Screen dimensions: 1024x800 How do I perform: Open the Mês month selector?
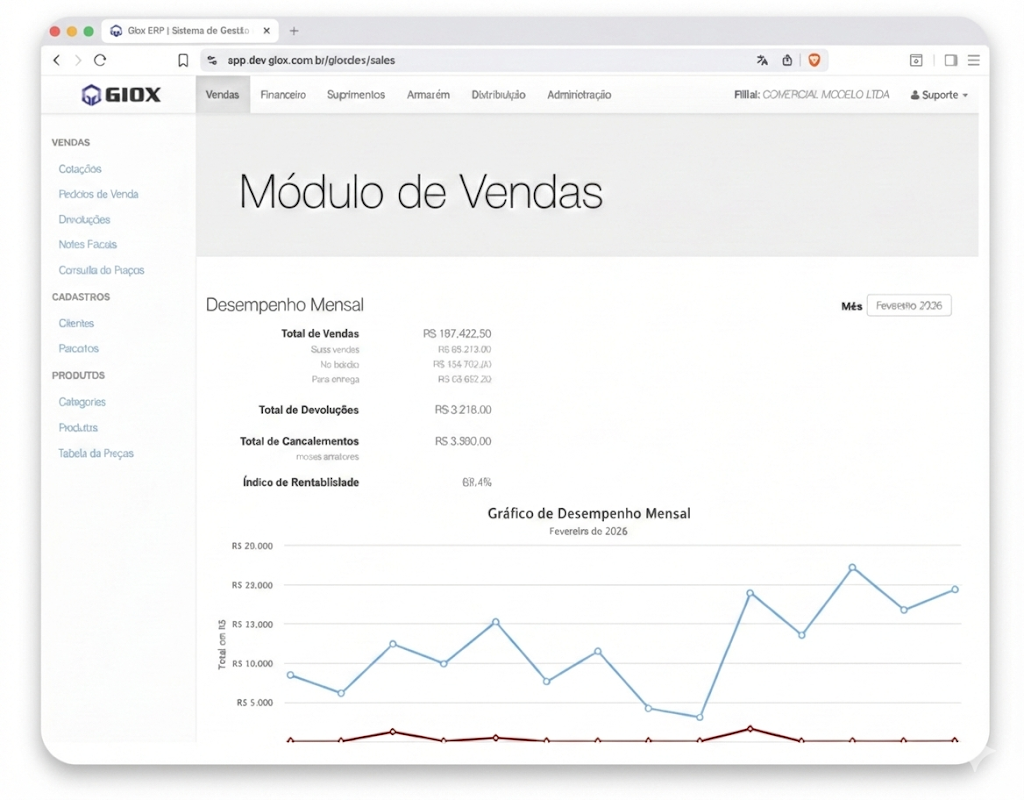pyautogui.click(x=908, y=306)
